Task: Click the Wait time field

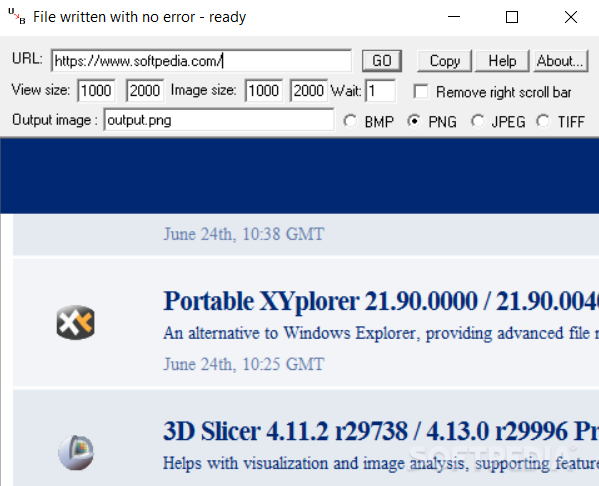Action: (380, 91)
